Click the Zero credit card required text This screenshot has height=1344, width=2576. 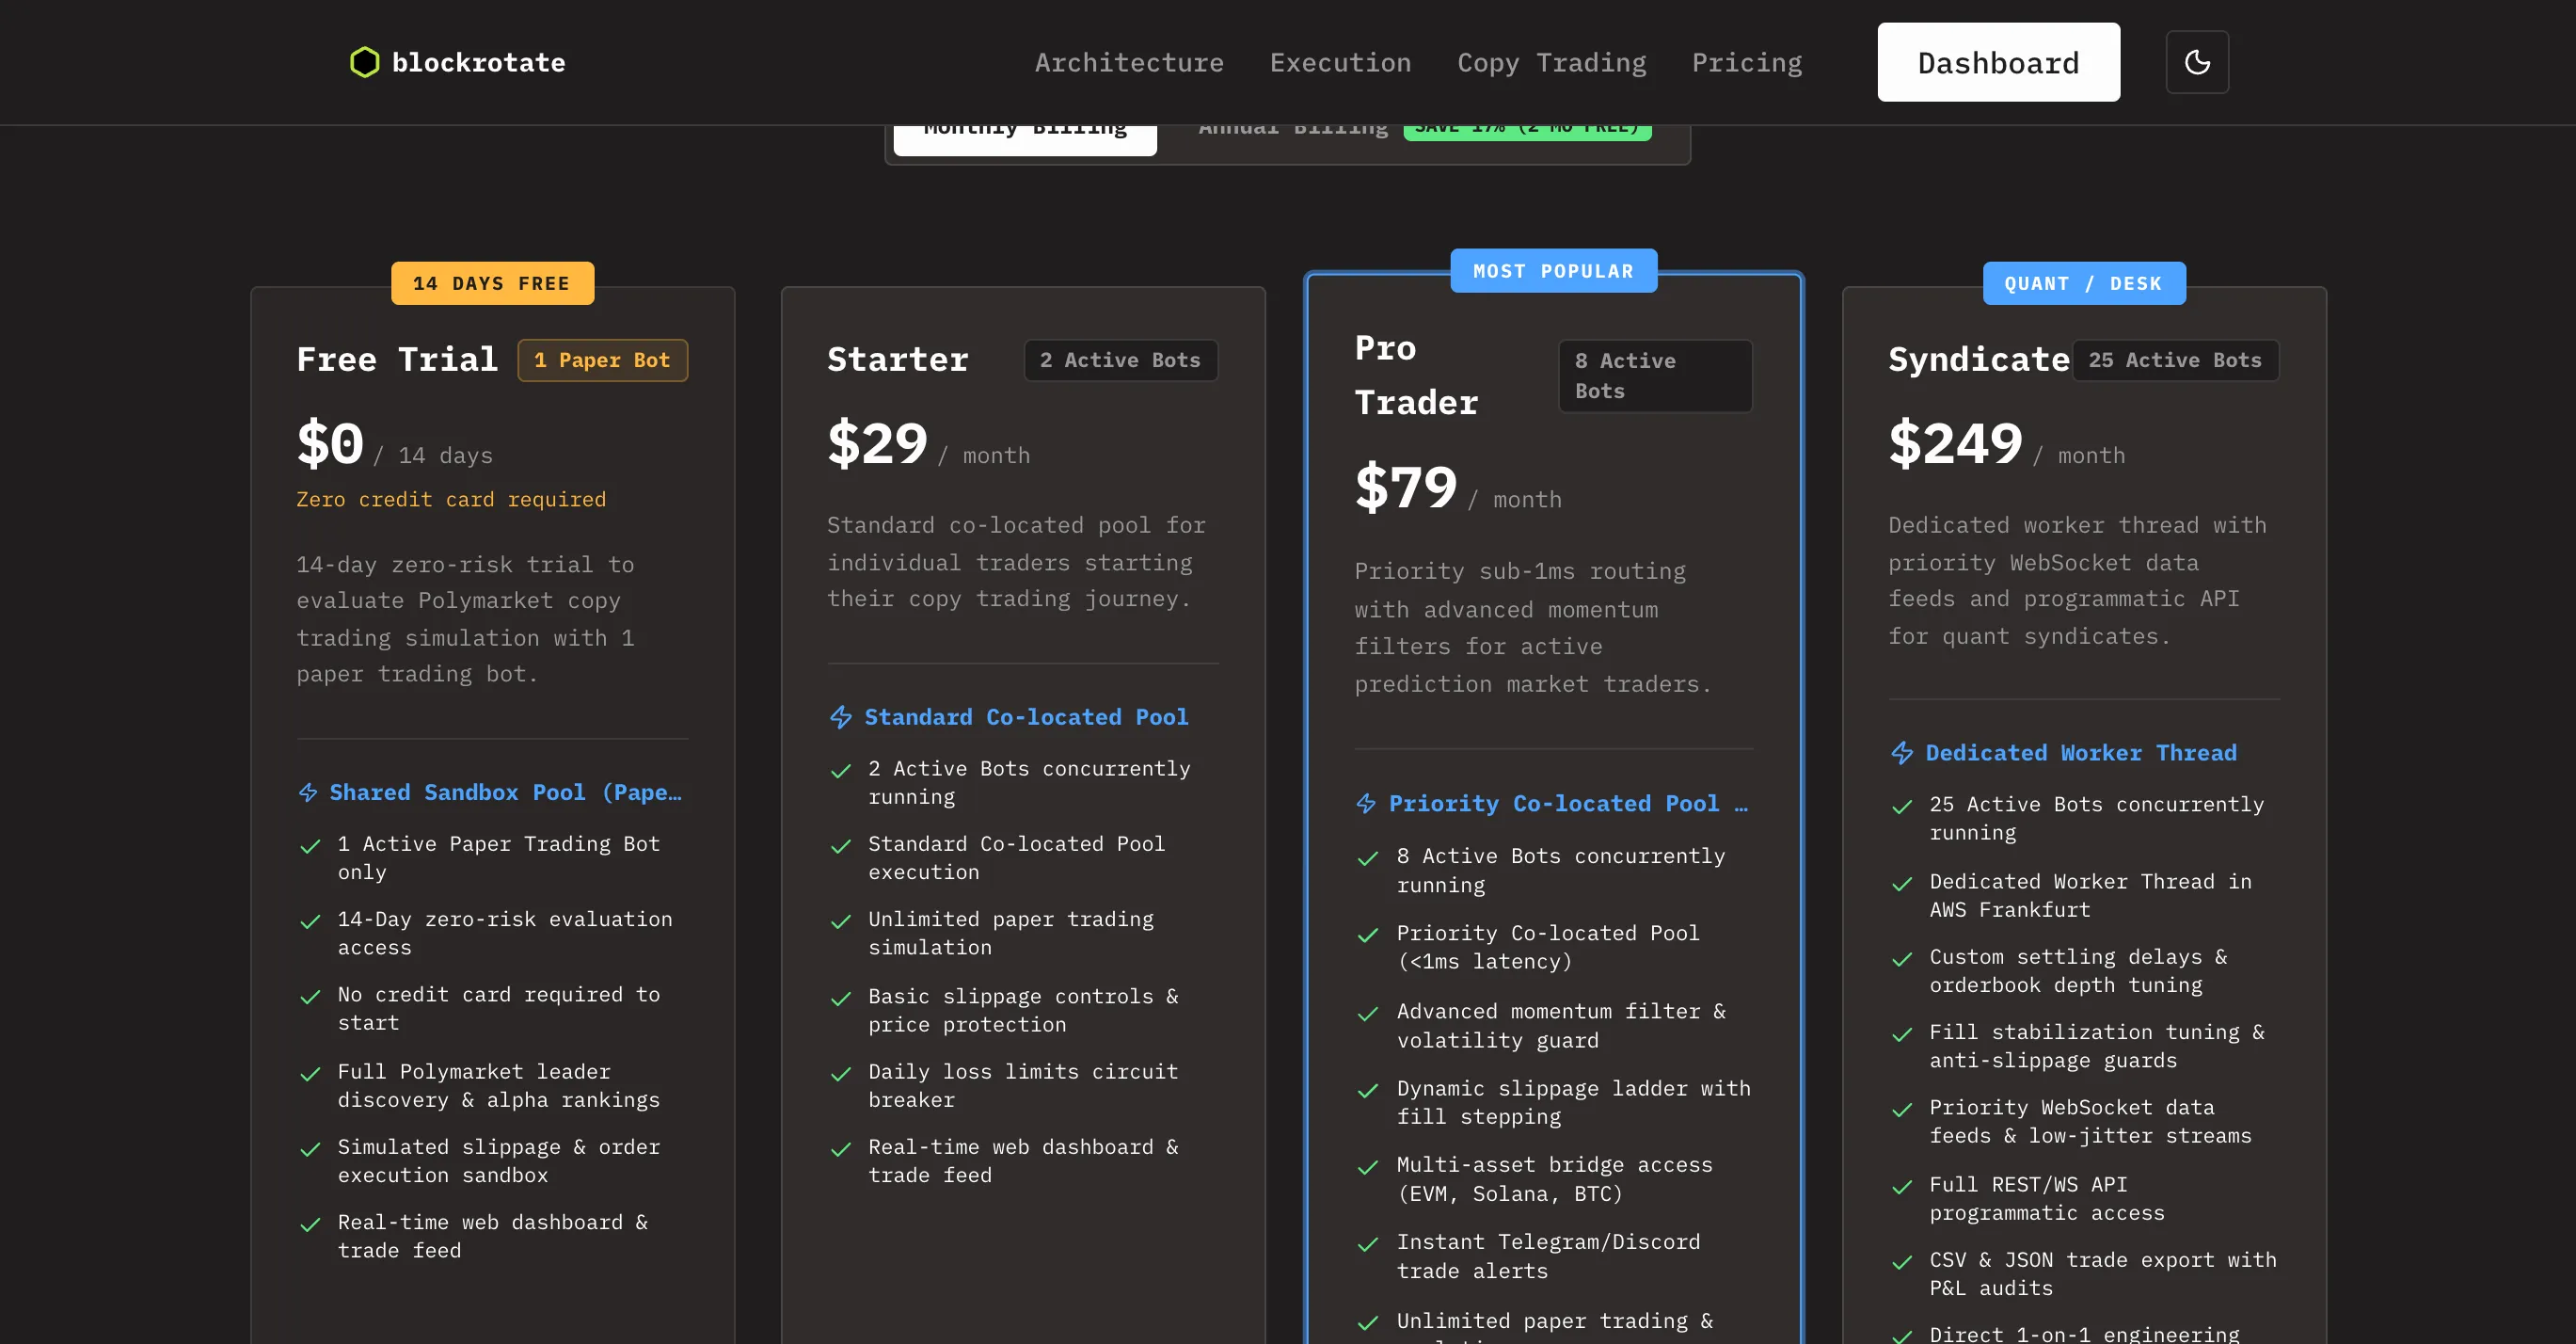(451, 499)
